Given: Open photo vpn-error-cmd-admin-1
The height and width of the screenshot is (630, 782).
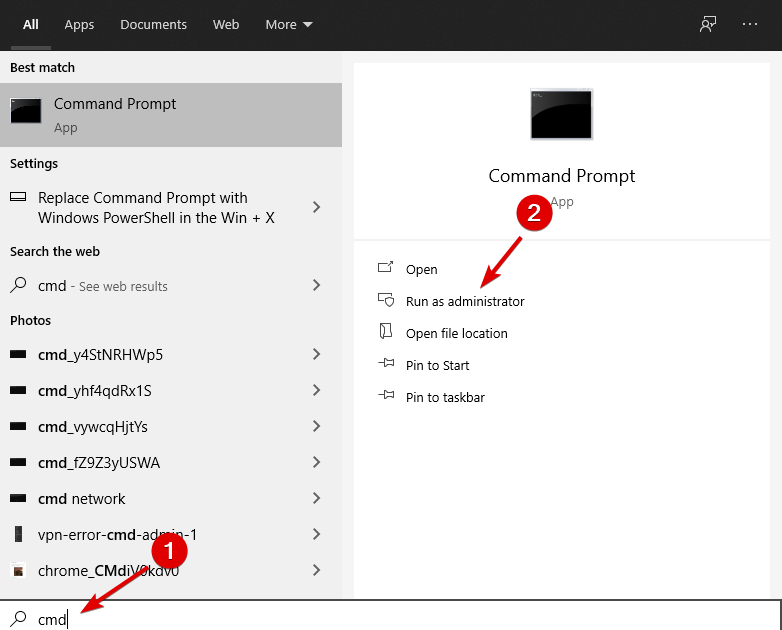Looking at the screenshot, I should coord(171,534).
